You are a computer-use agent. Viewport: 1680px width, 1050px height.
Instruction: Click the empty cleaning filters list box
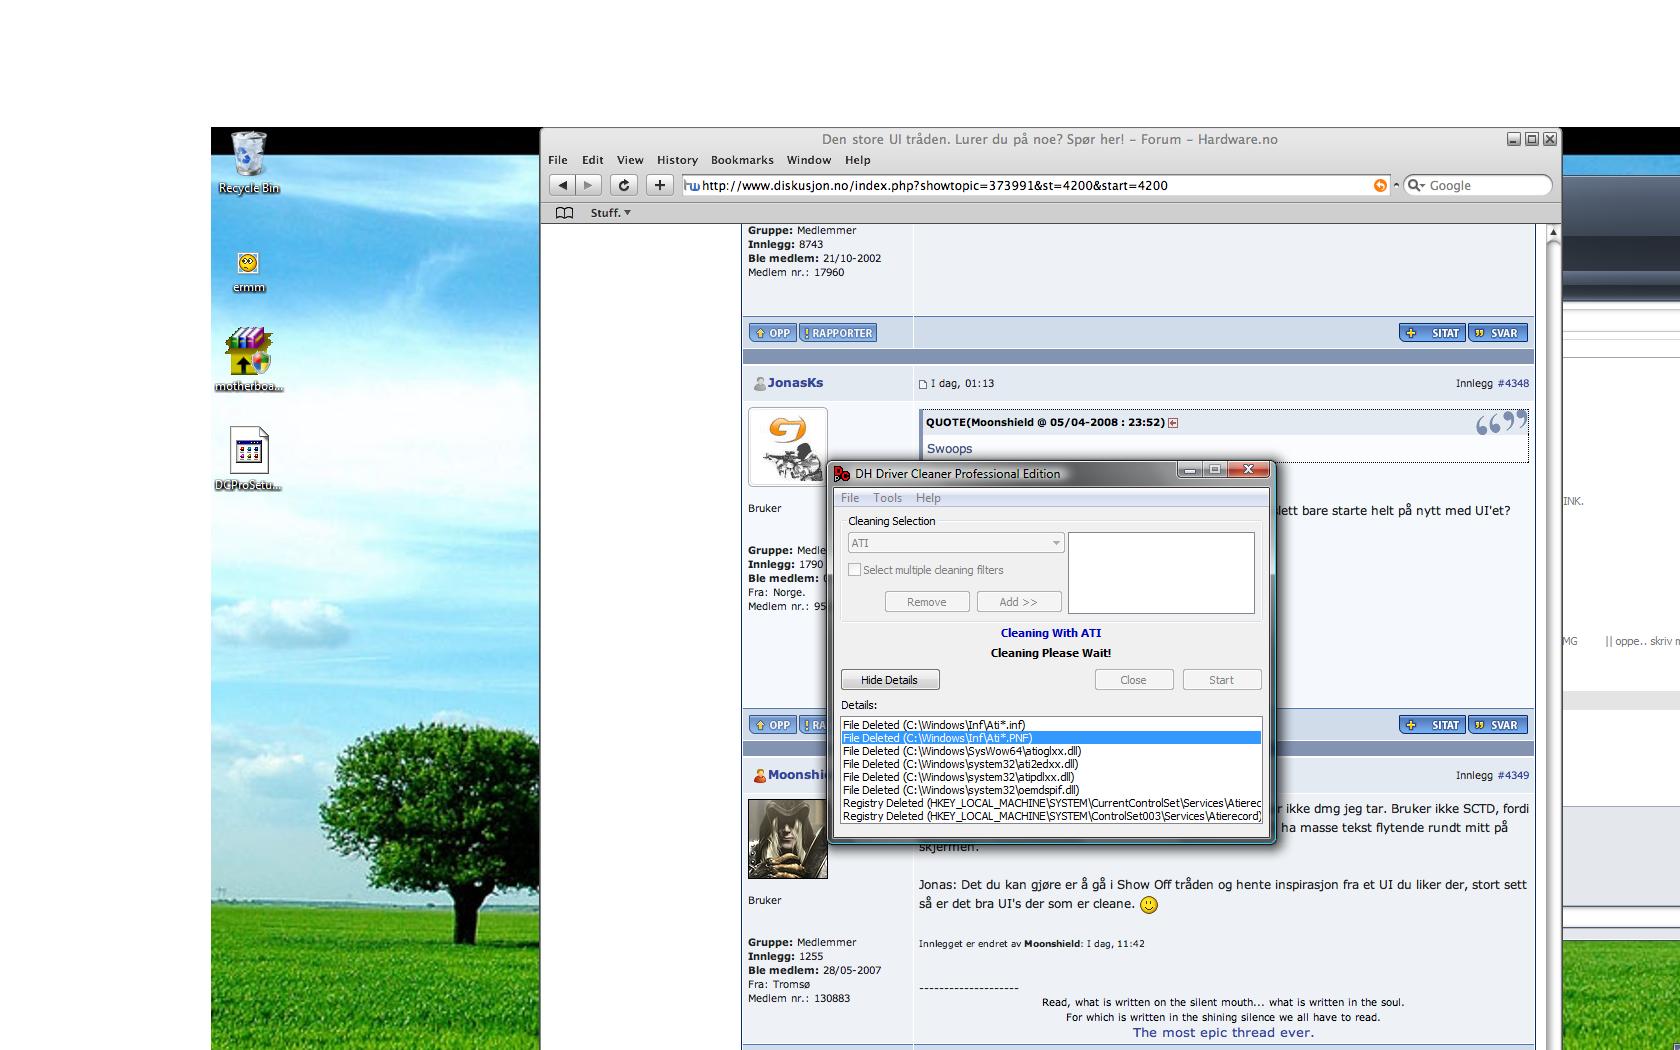coord(1161,573)
